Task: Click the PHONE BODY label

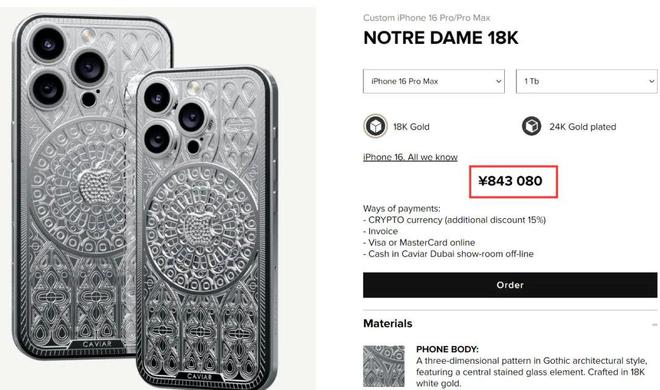Action: (x=447, y=349)
